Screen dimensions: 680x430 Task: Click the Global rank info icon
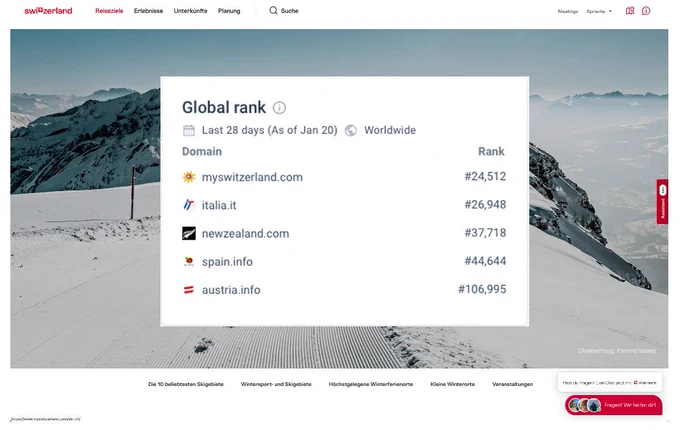pos(279,108)
